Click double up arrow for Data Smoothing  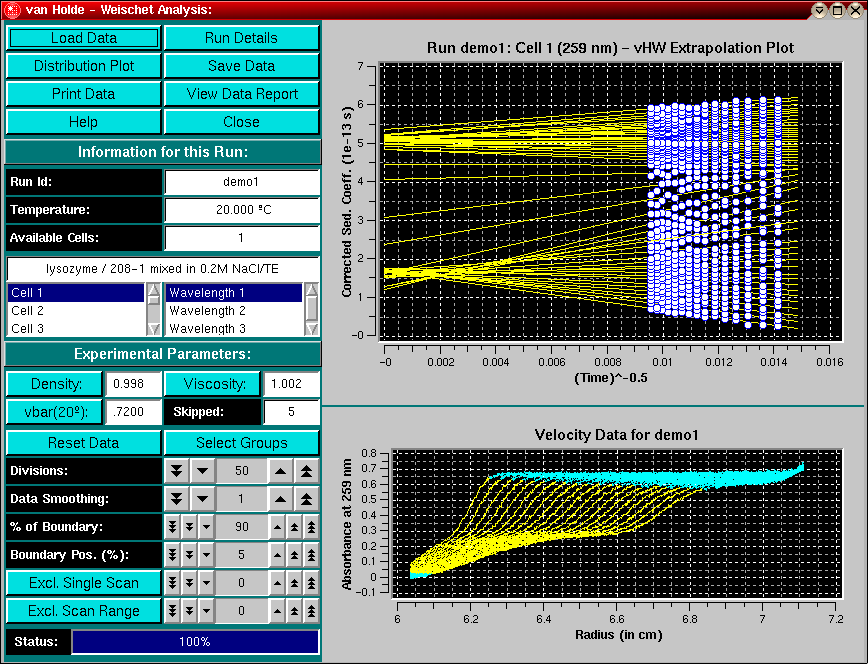pyautogui.click(x=307, y=499)
